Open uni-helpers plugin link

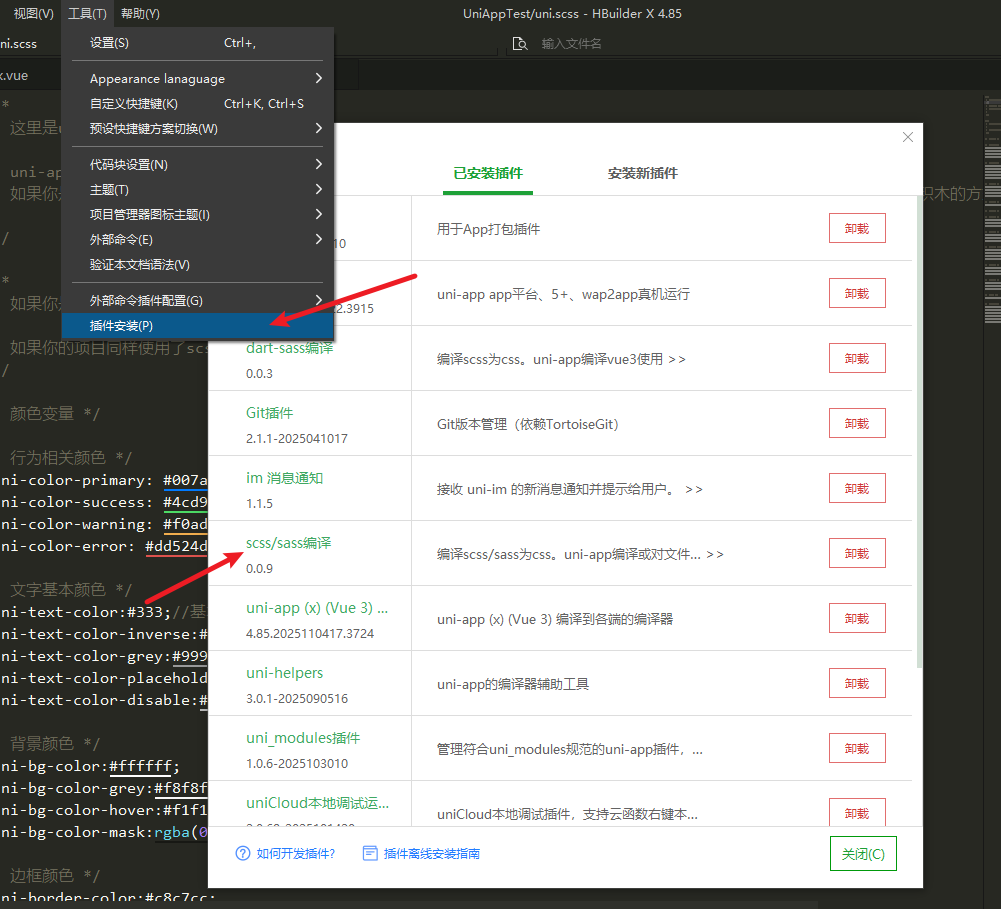coord(285,673)
